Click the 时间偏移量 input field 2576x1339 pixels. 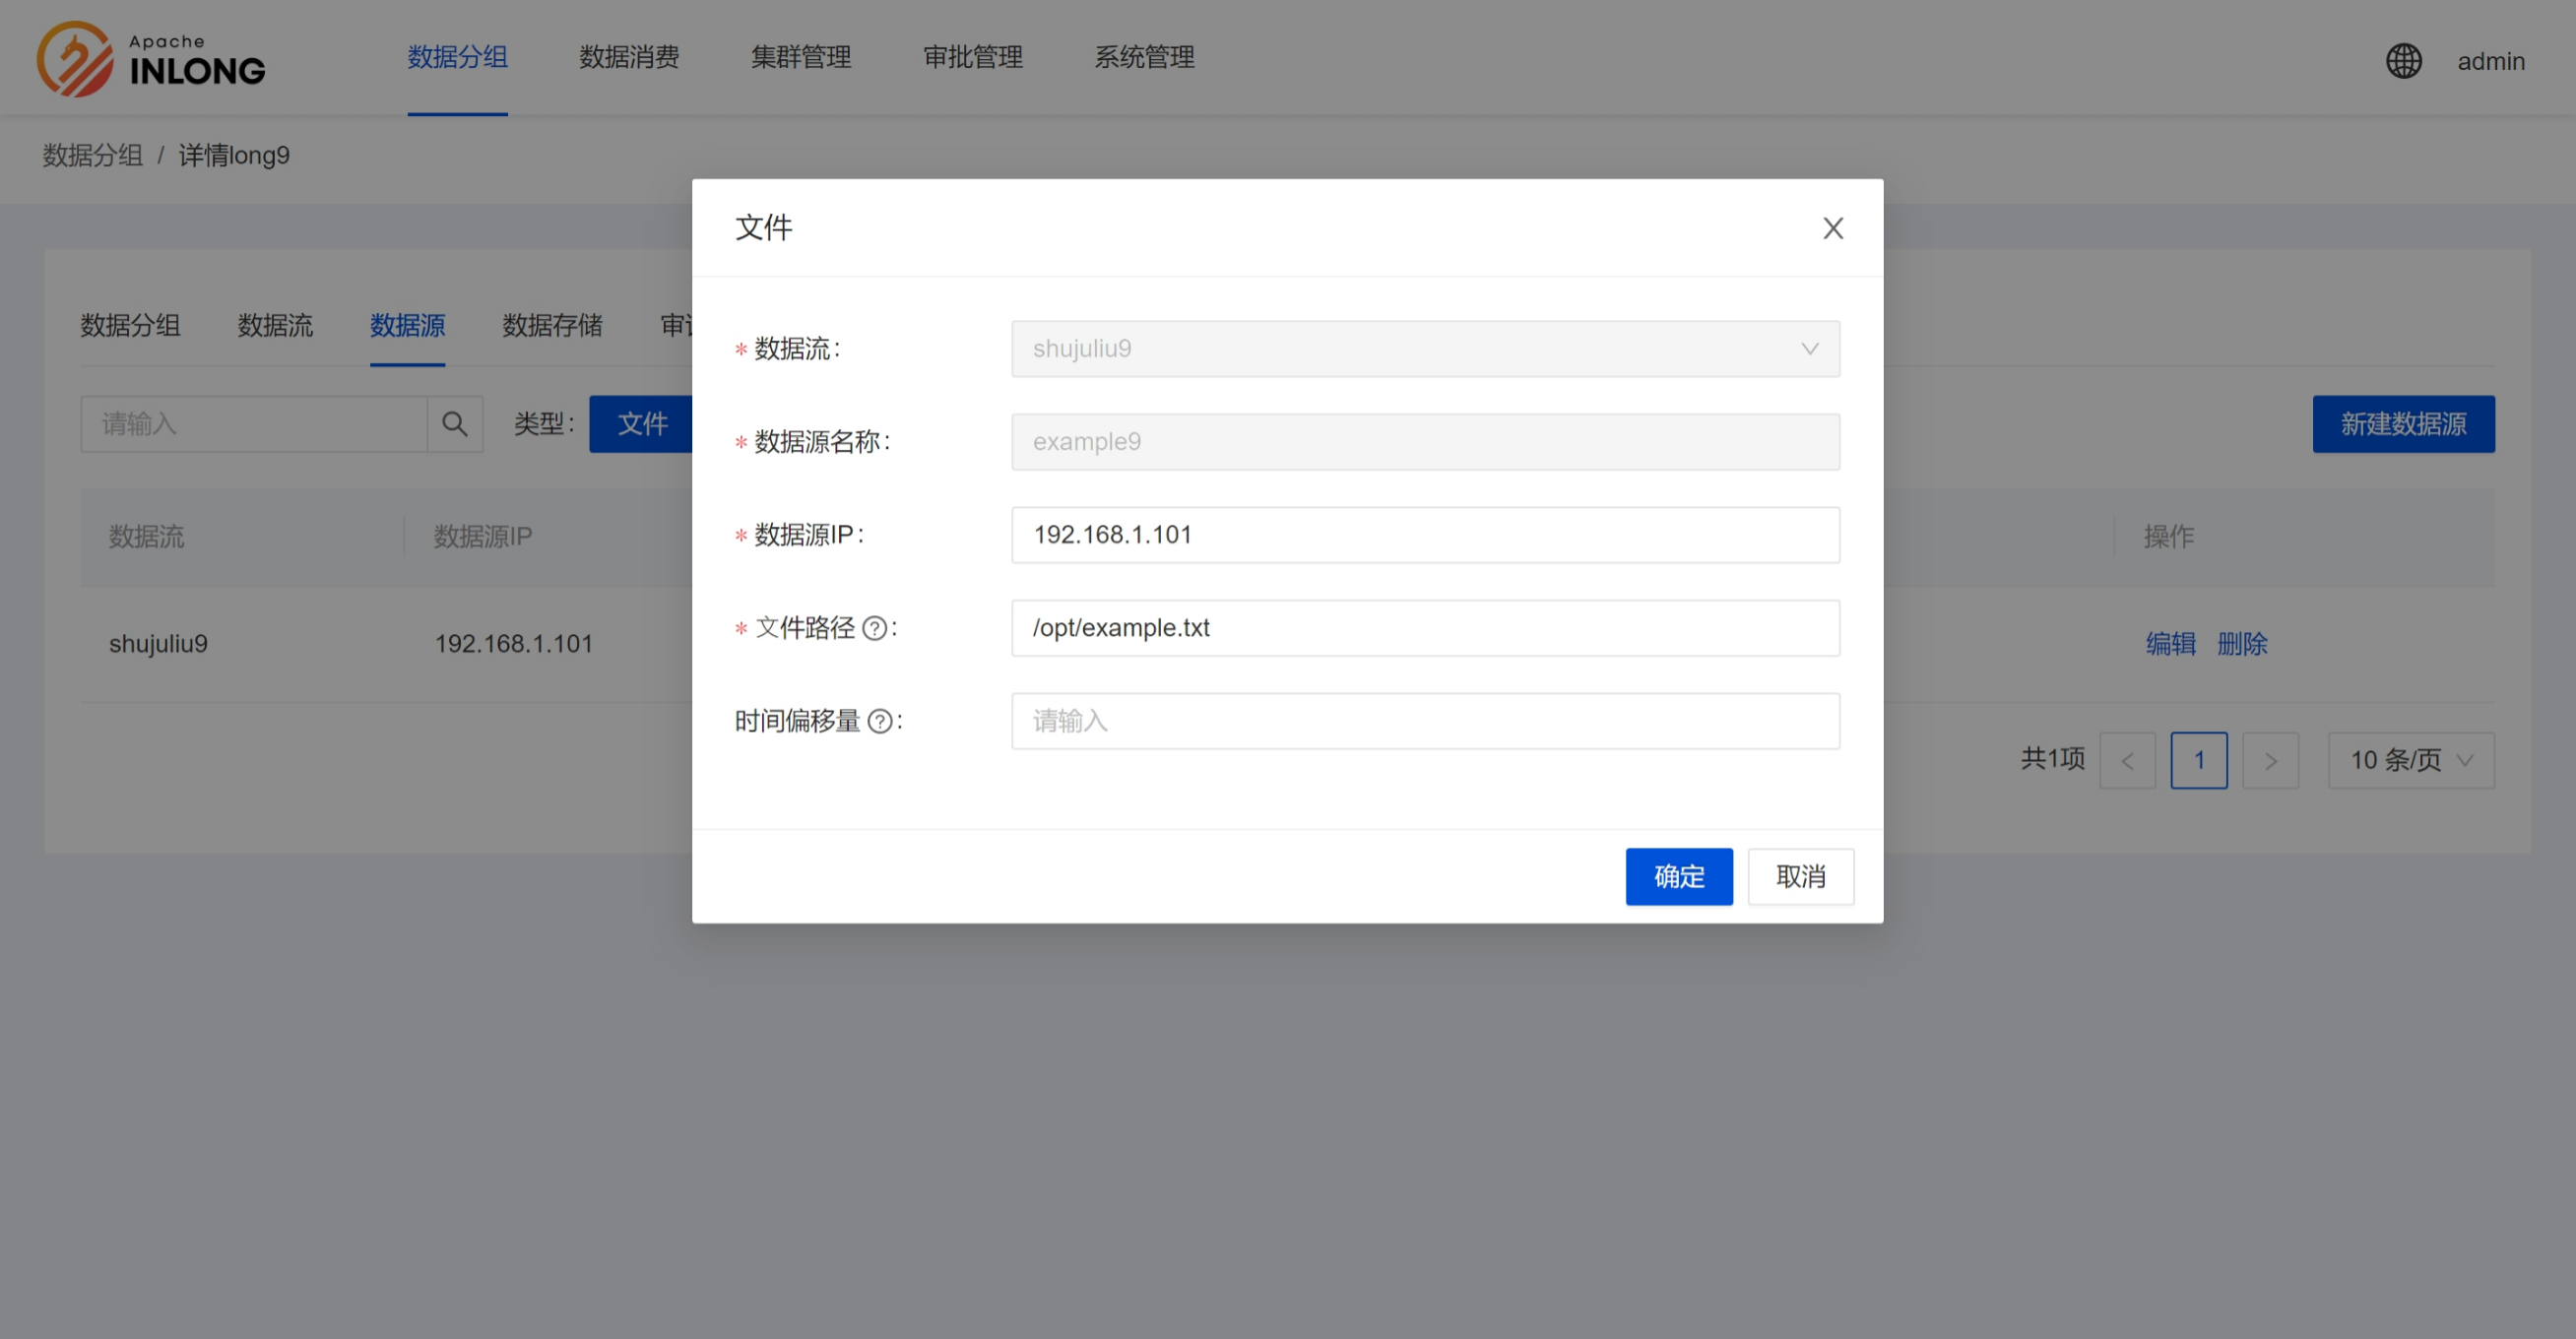1425,721
